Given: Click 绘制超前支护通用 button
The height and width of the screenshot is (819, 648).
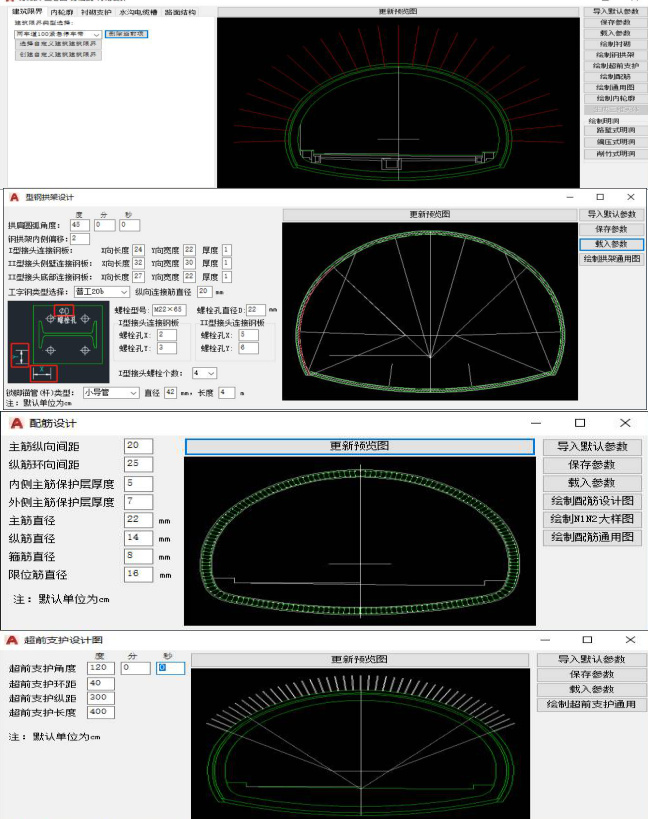Looking at the screenshot, I should 590,705.
